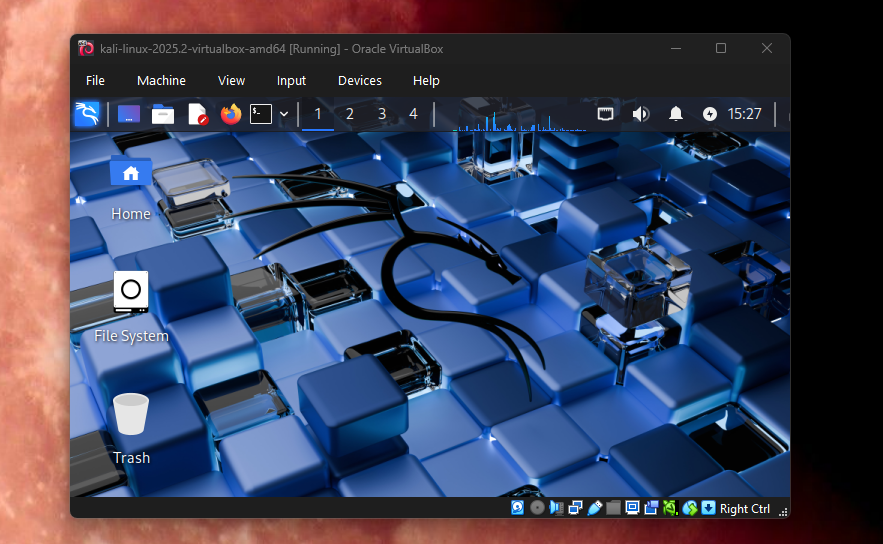Click the shared folders status icon
This screenshot has width=883, height=544.
click(613, 508)
